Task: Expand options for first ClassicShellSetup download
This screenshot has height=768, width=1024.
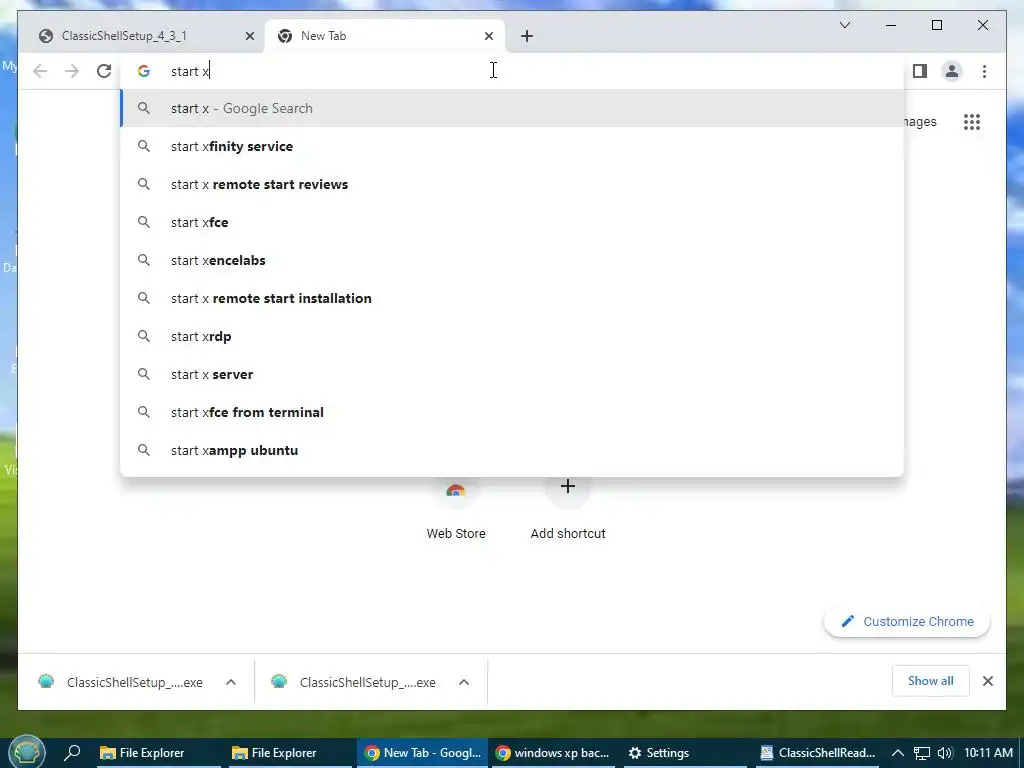Action: [231, 682]
